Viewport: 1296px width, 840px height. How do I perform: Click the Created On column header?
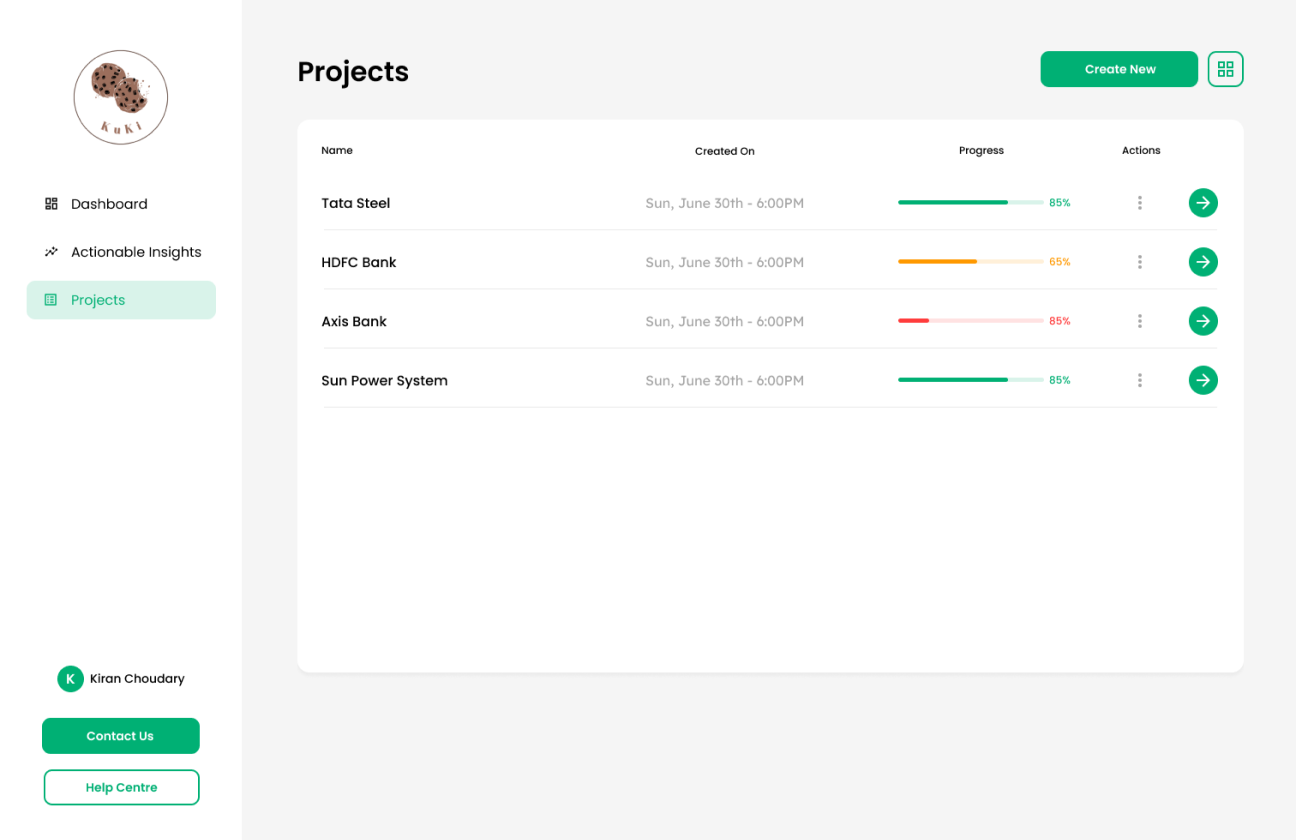pos(725,151)
